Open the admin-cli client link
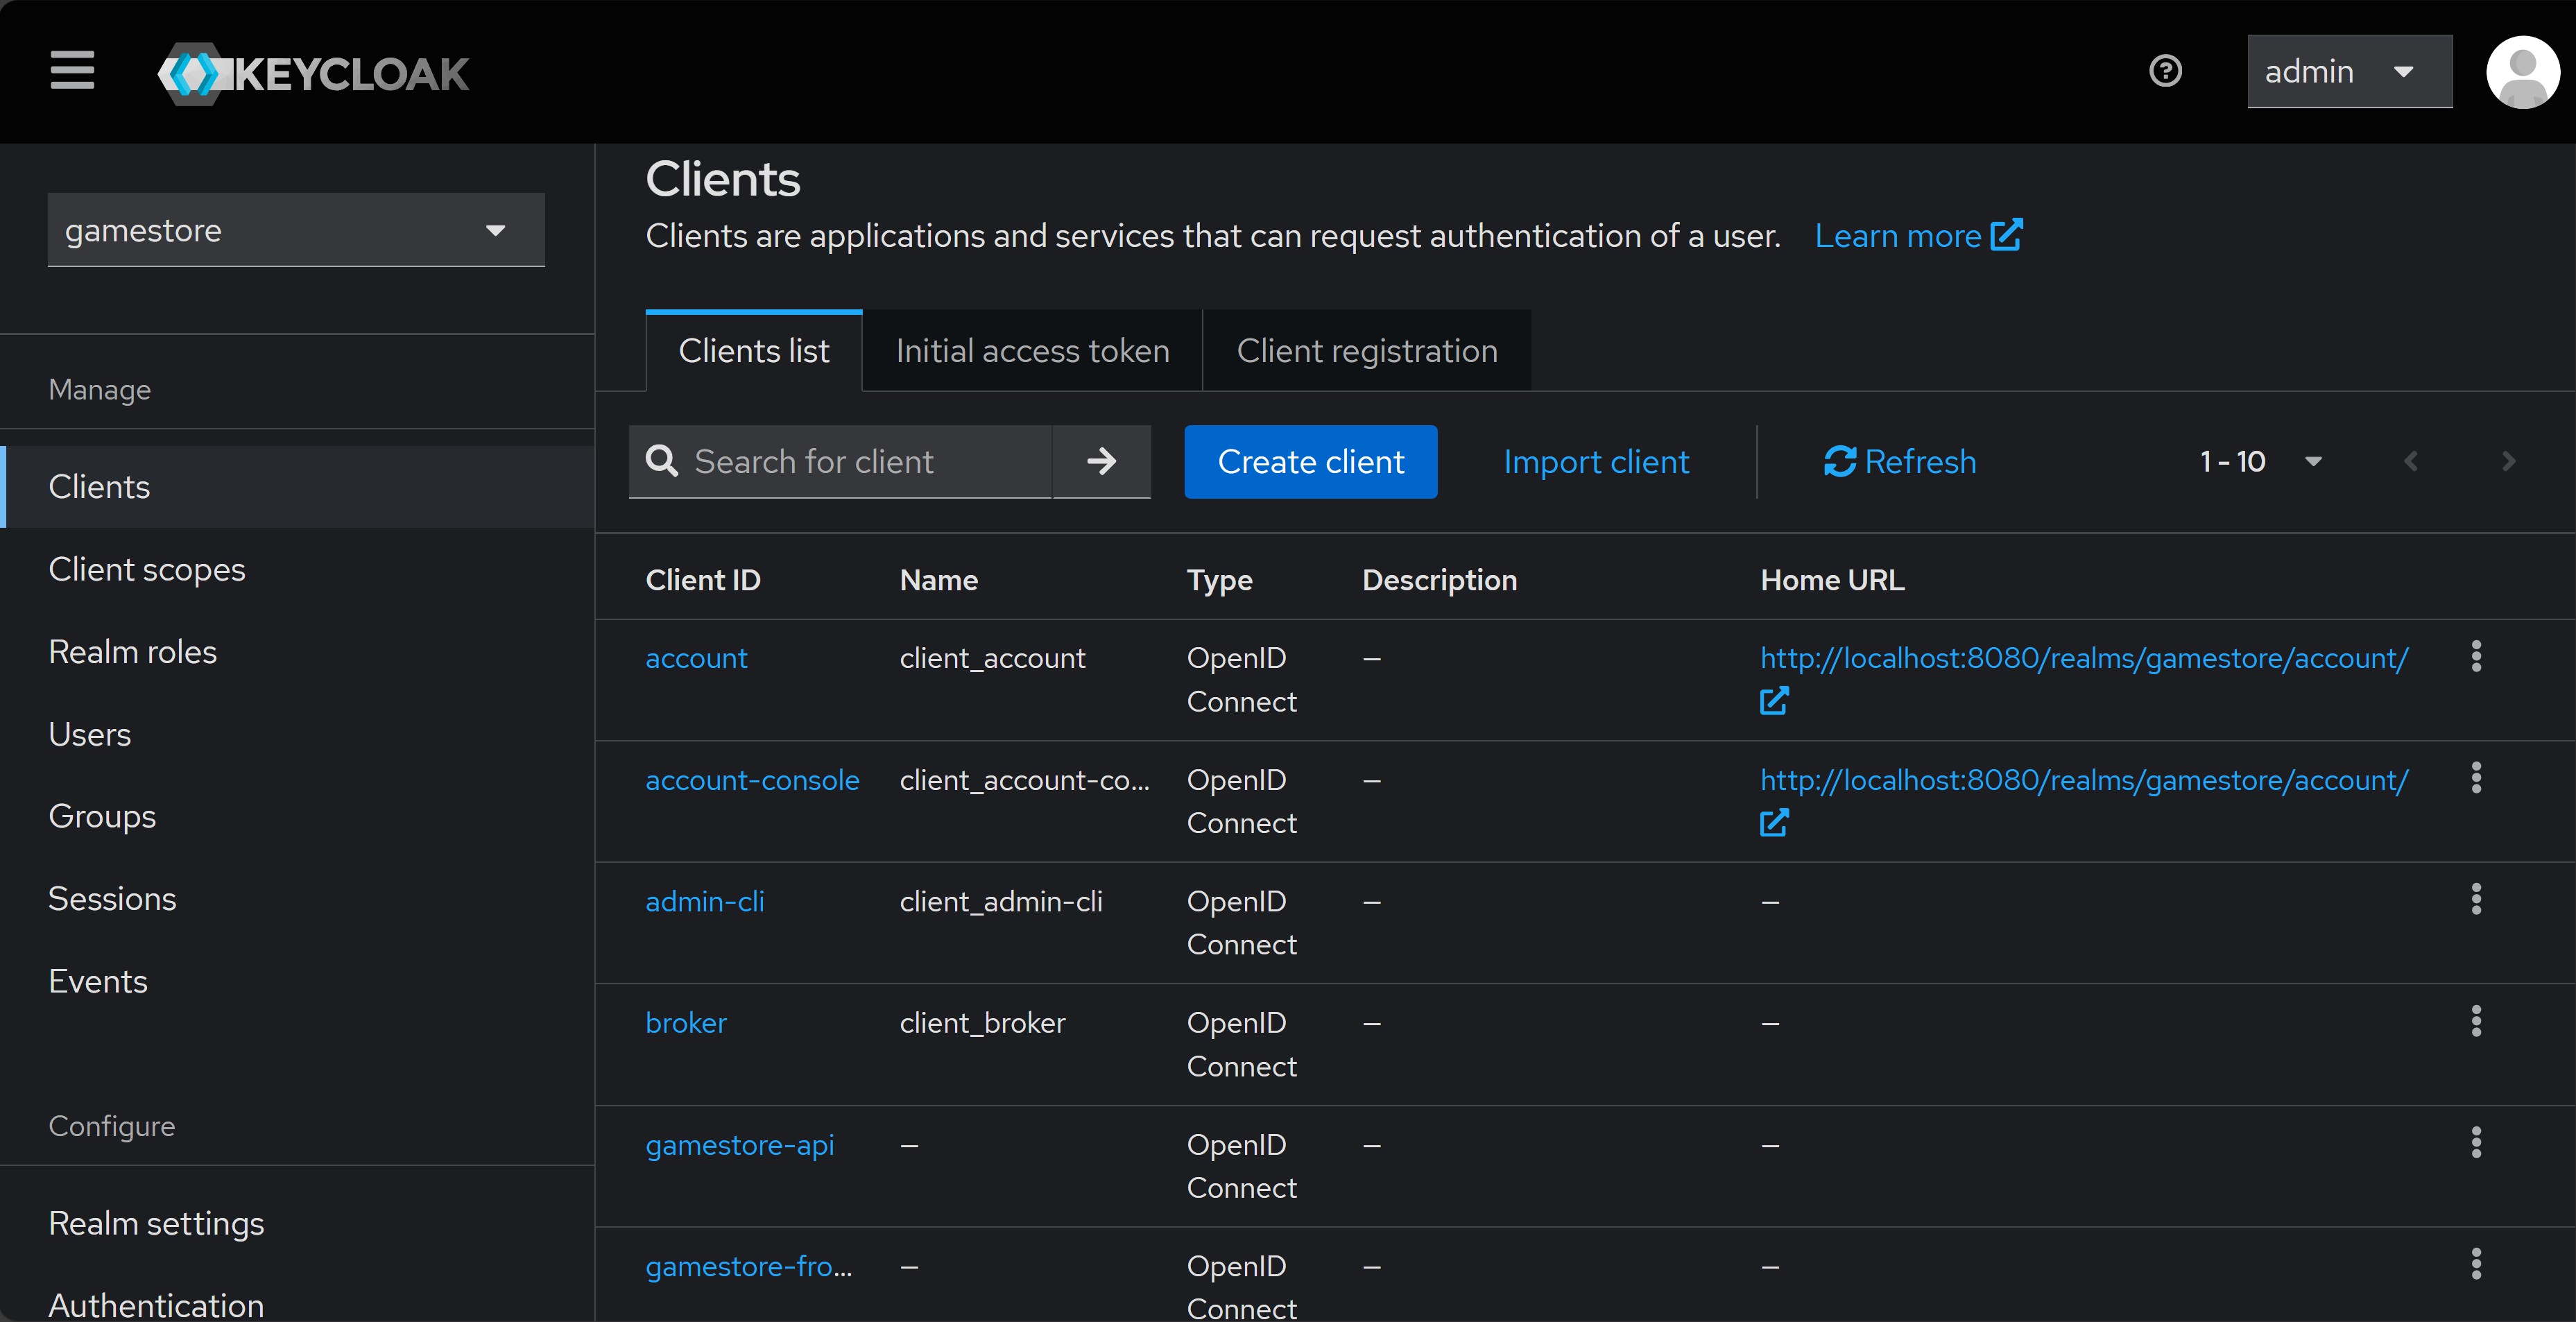 coord(705,902)
